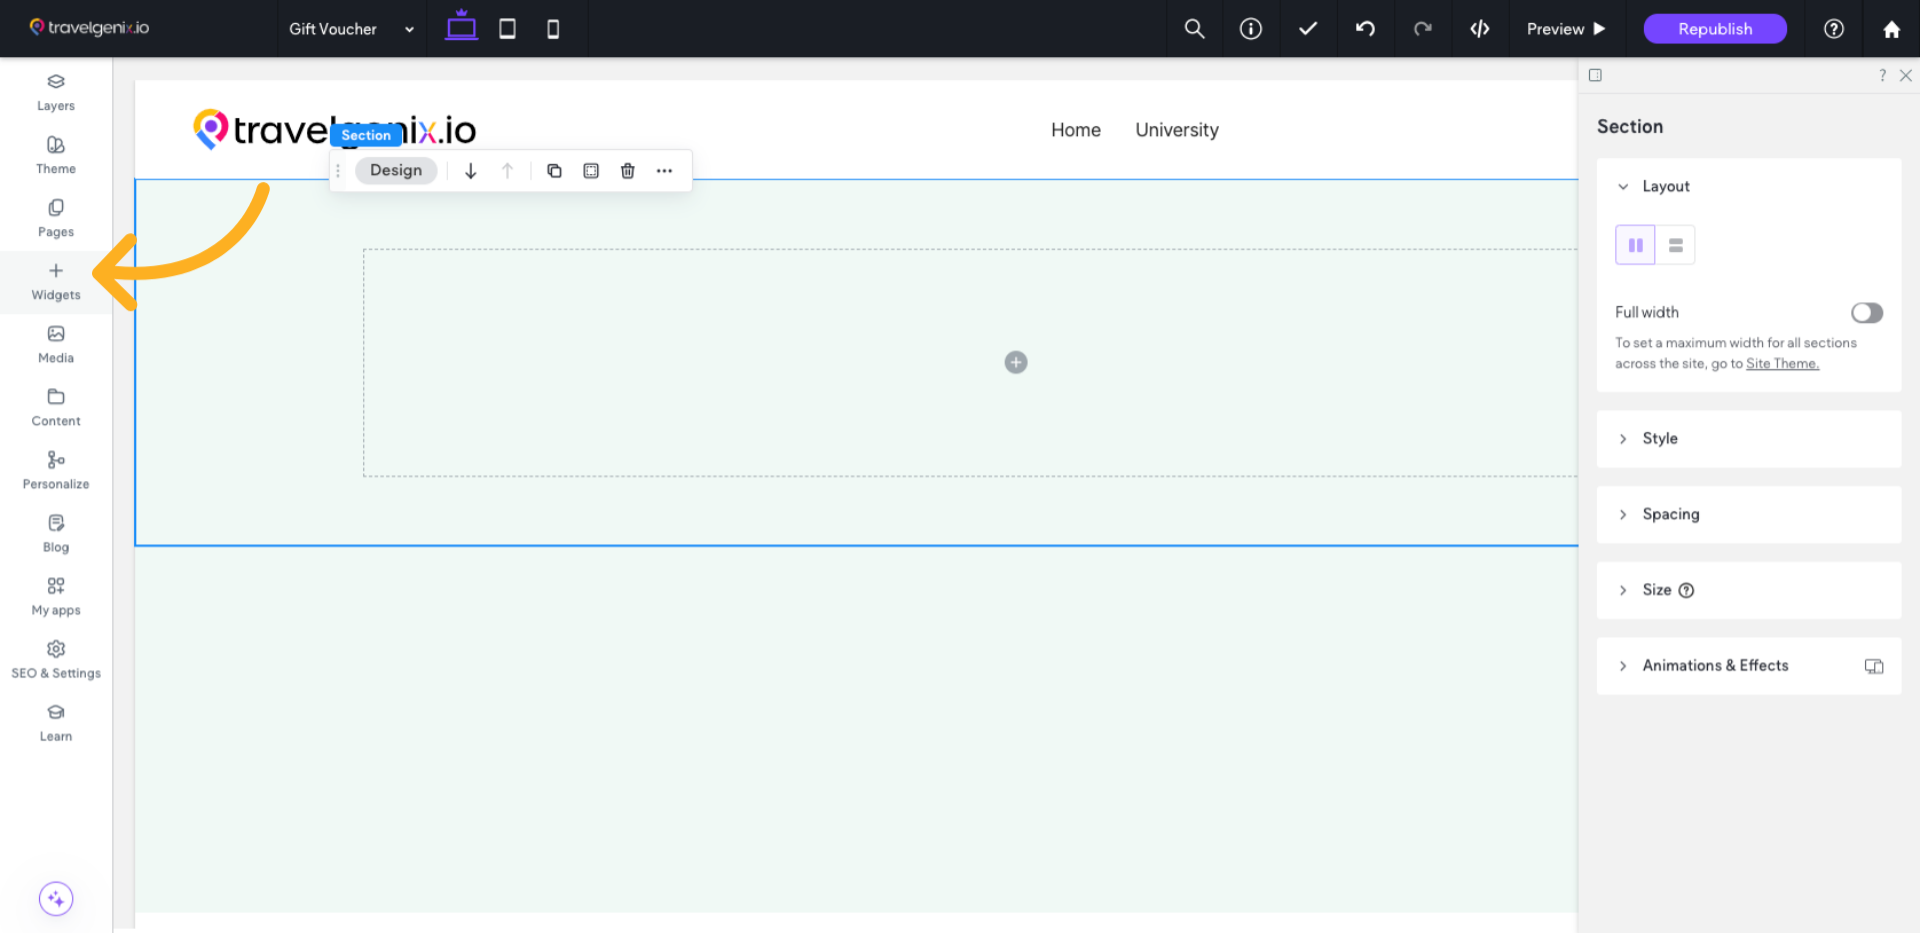This screenshot has height=933, width=1920.
Task: Click University in the site navigation
Action: [x=1176, y=130]
